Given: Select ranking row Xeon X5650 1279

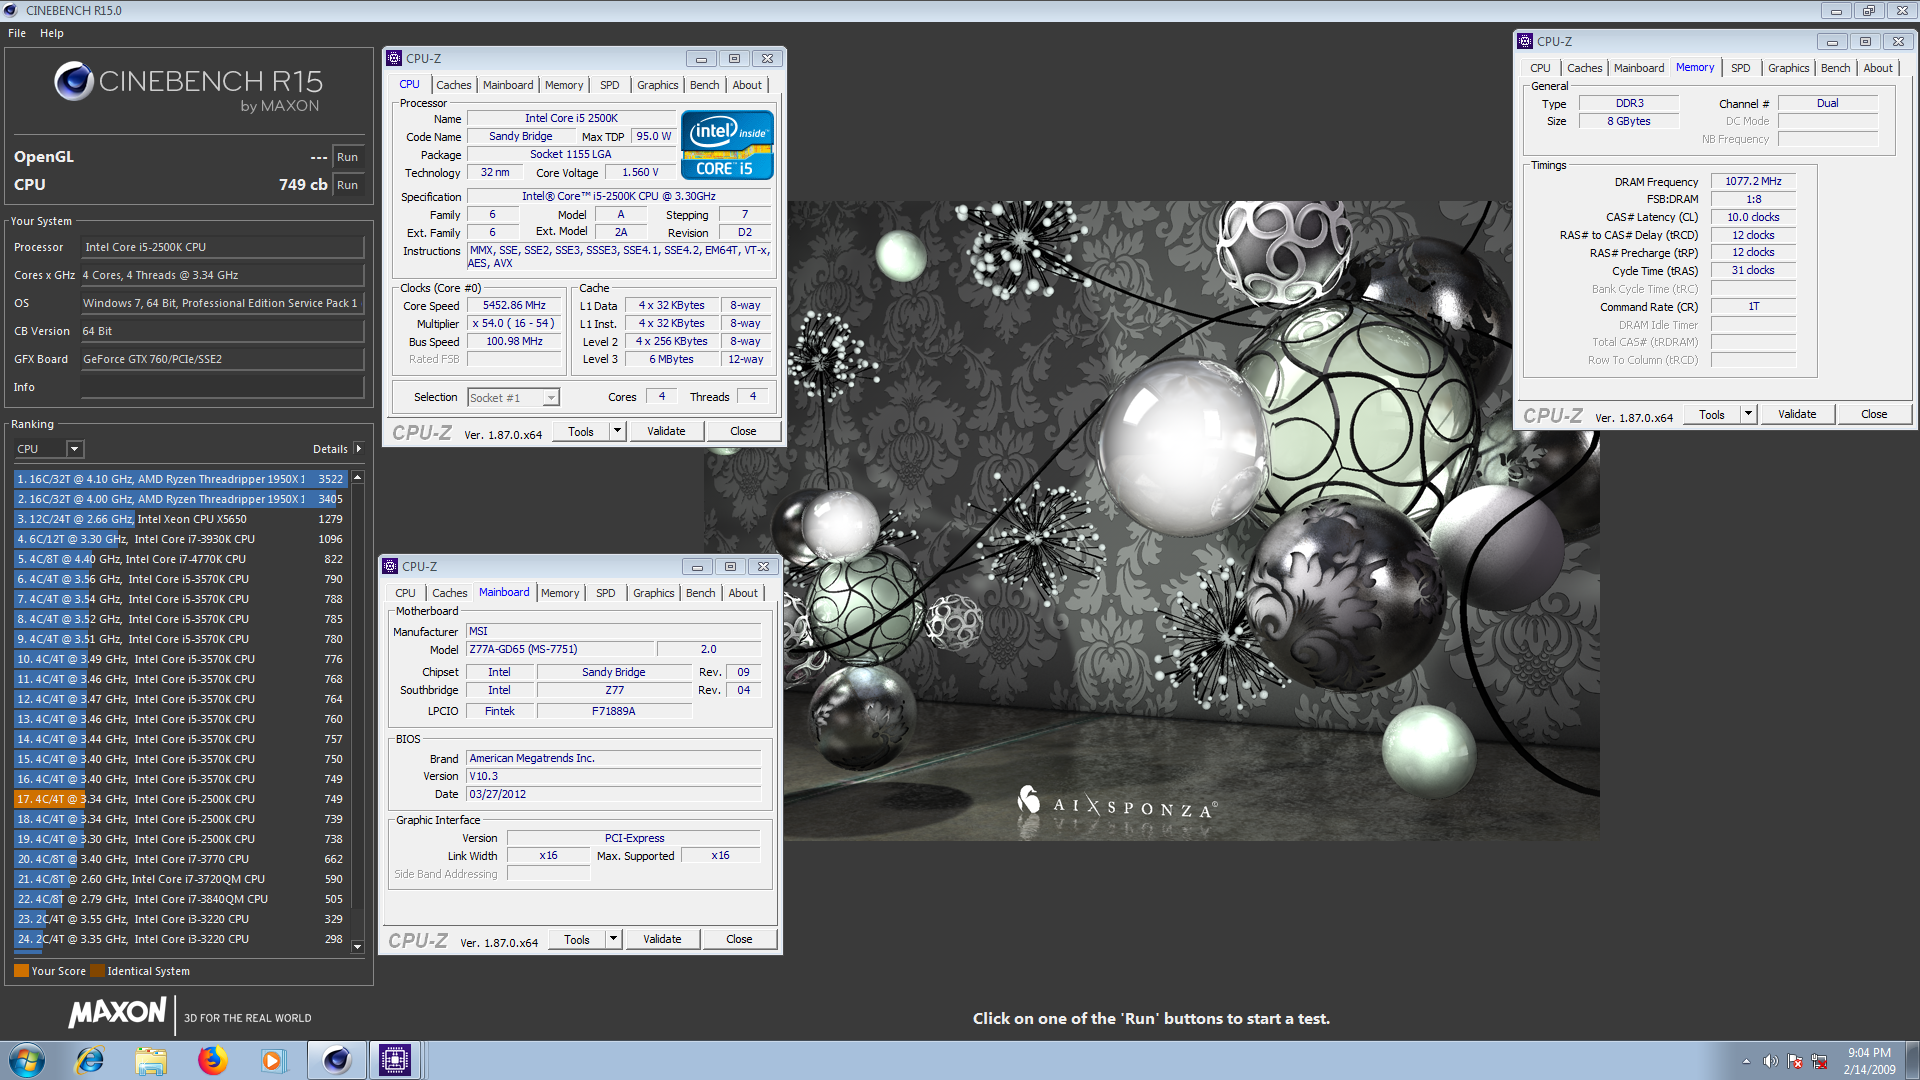Looking at the screenshot, I should [180, 519].
